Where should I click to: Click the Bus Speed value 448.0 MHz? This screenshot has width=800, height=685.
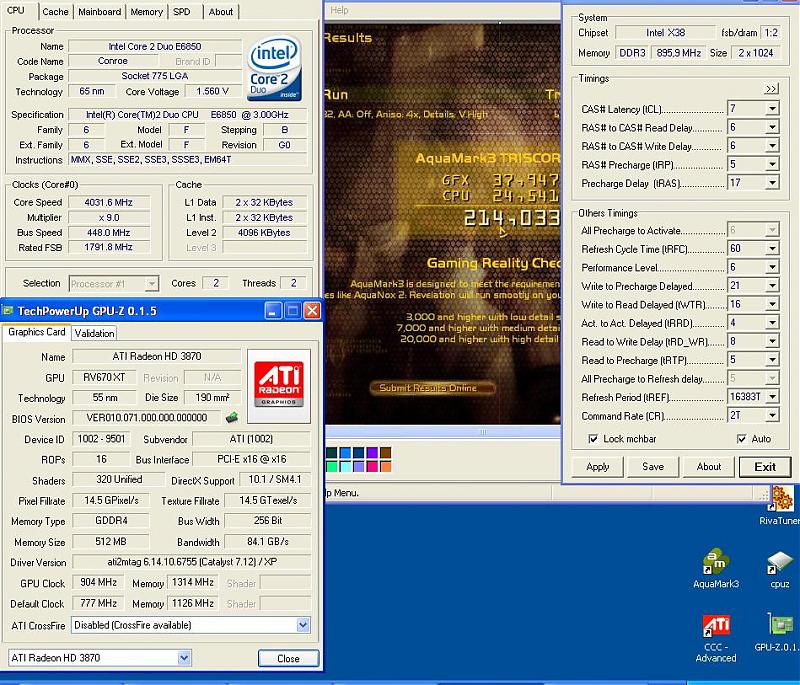pos(109,233)
